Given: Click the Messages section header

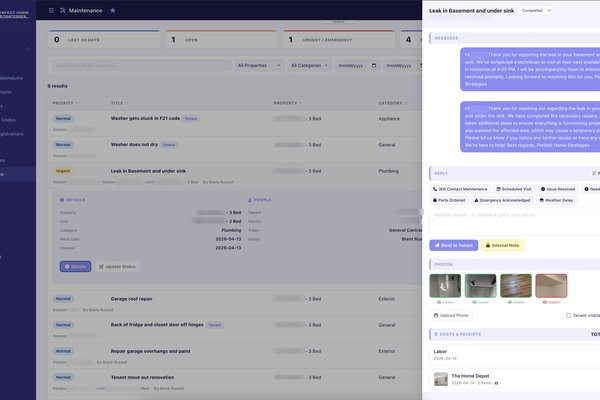Looking at the screenshot, I should pos(515,38).
